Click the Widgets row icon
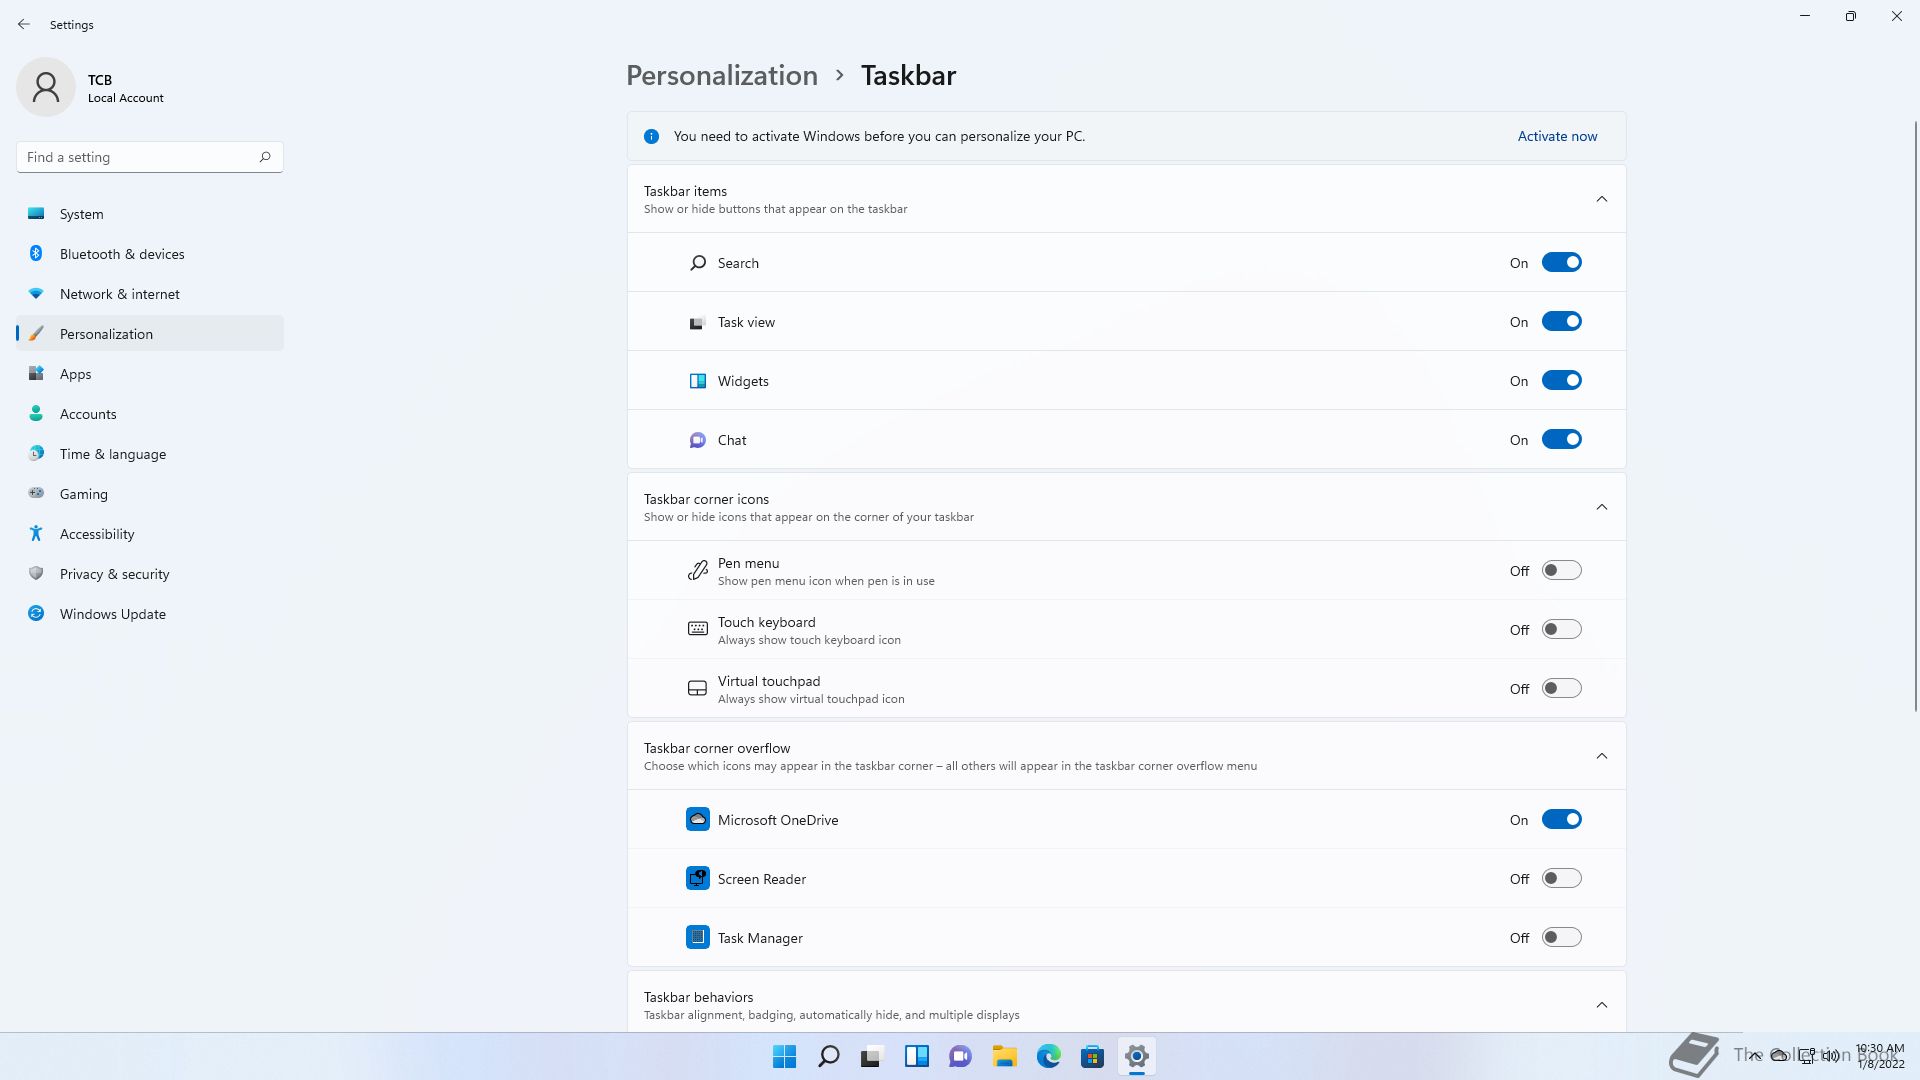 [698, 381]
